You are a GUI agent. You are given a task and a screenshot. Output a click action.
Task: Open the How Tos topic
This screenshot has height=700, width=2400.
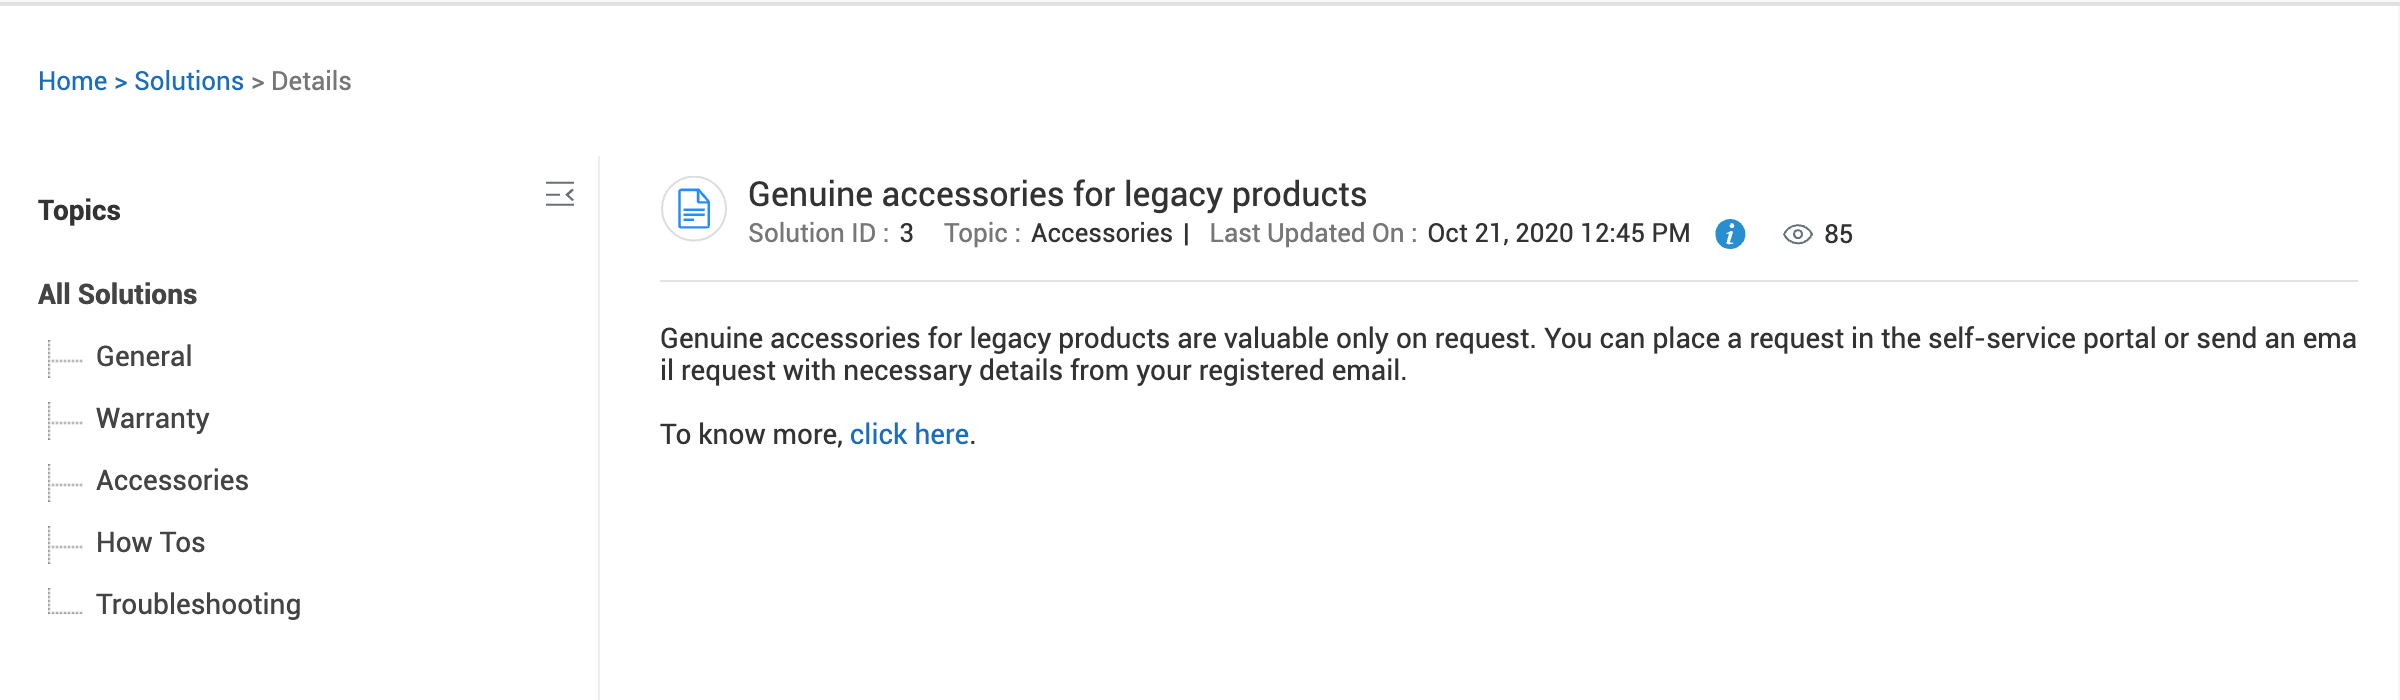[x=150, y=542]
